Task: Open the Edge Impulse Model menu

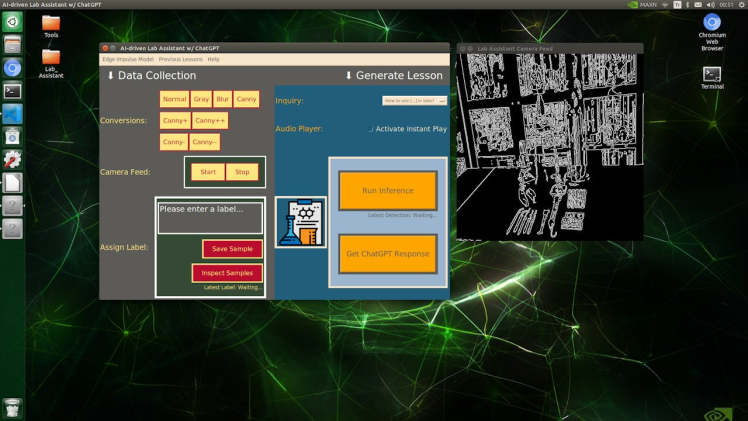Action: point(128,60)
